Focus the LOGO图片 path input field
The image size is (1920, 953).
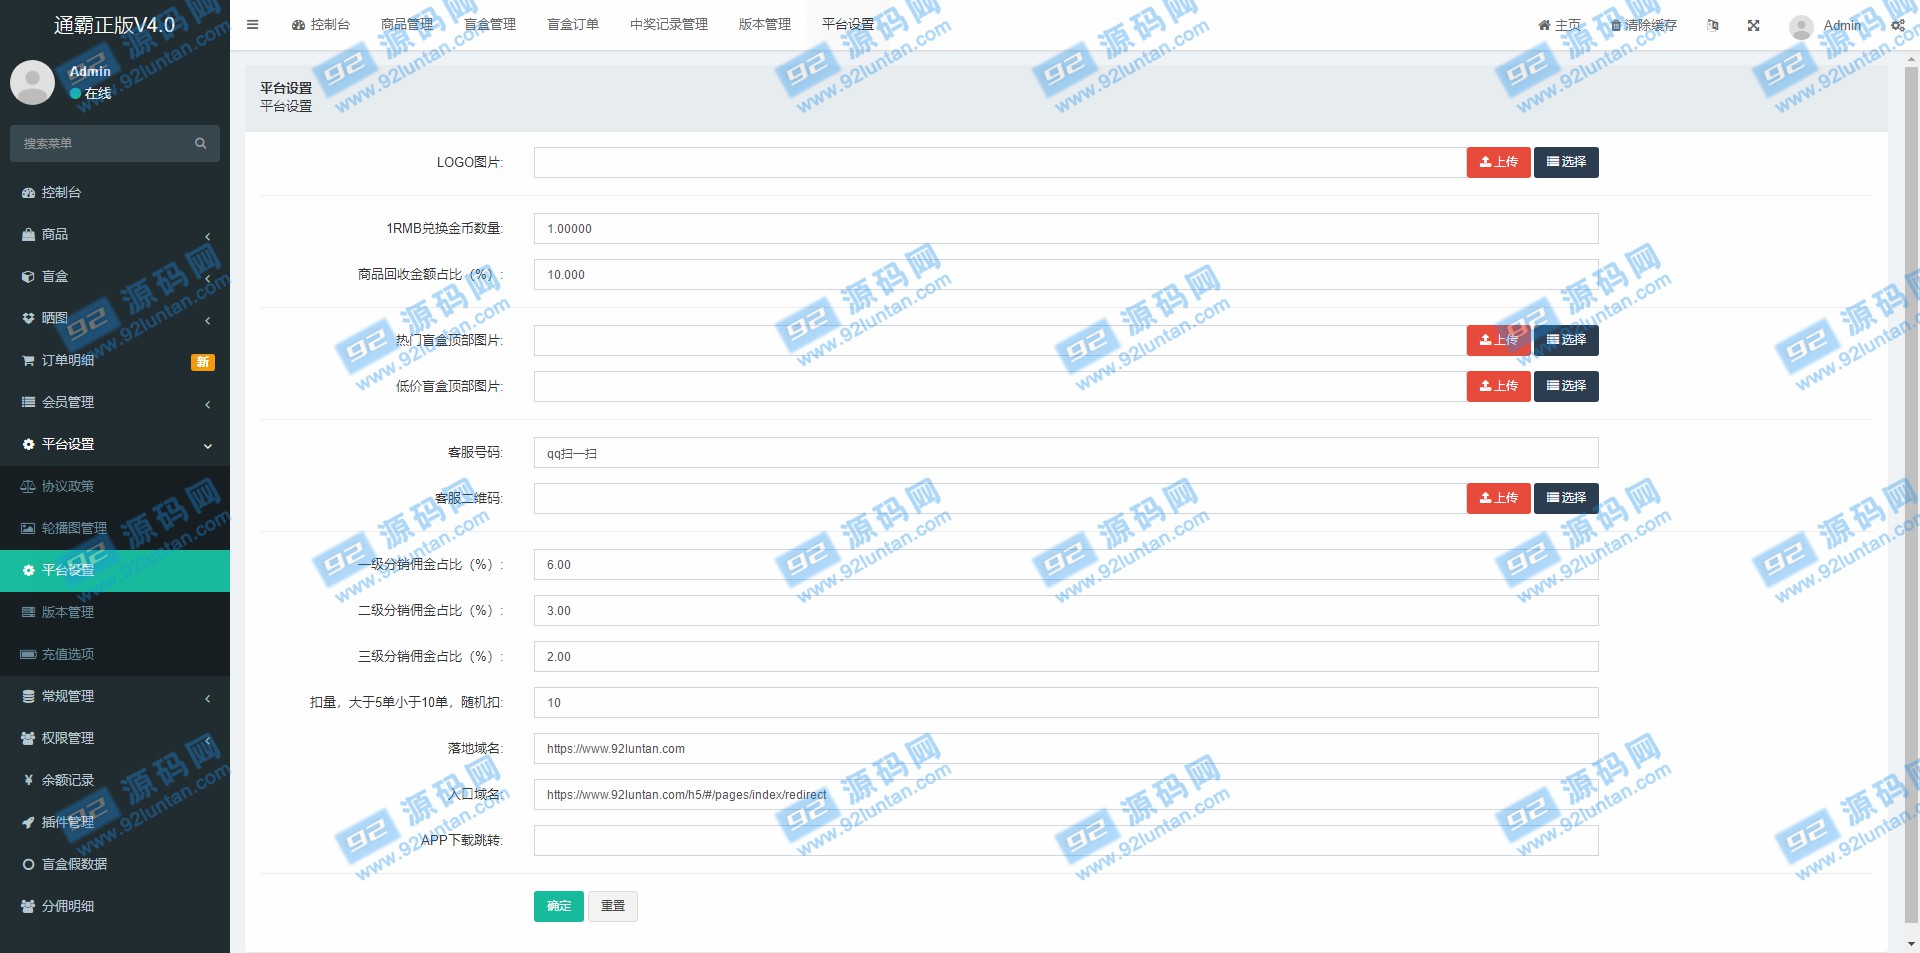point(1000,162)
